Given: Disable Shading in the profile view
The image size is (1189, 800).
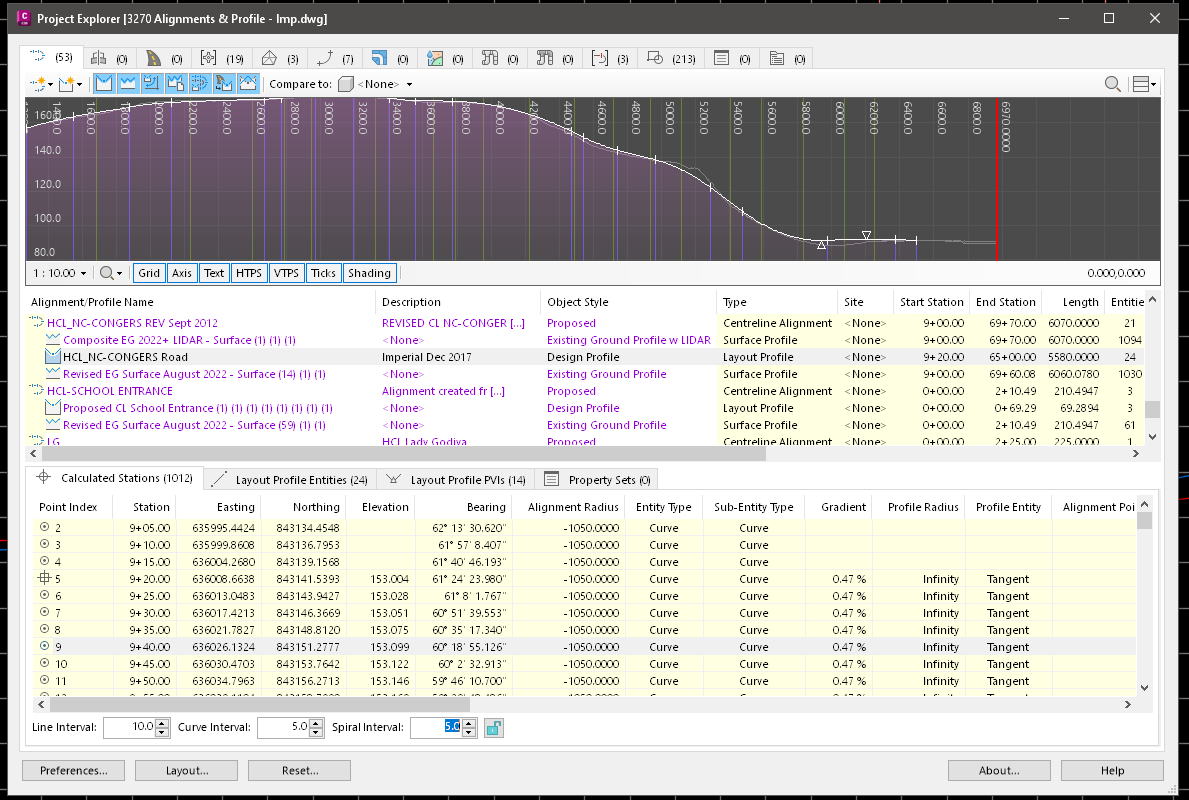Looking at the screenshot, I should coord(369,272).
